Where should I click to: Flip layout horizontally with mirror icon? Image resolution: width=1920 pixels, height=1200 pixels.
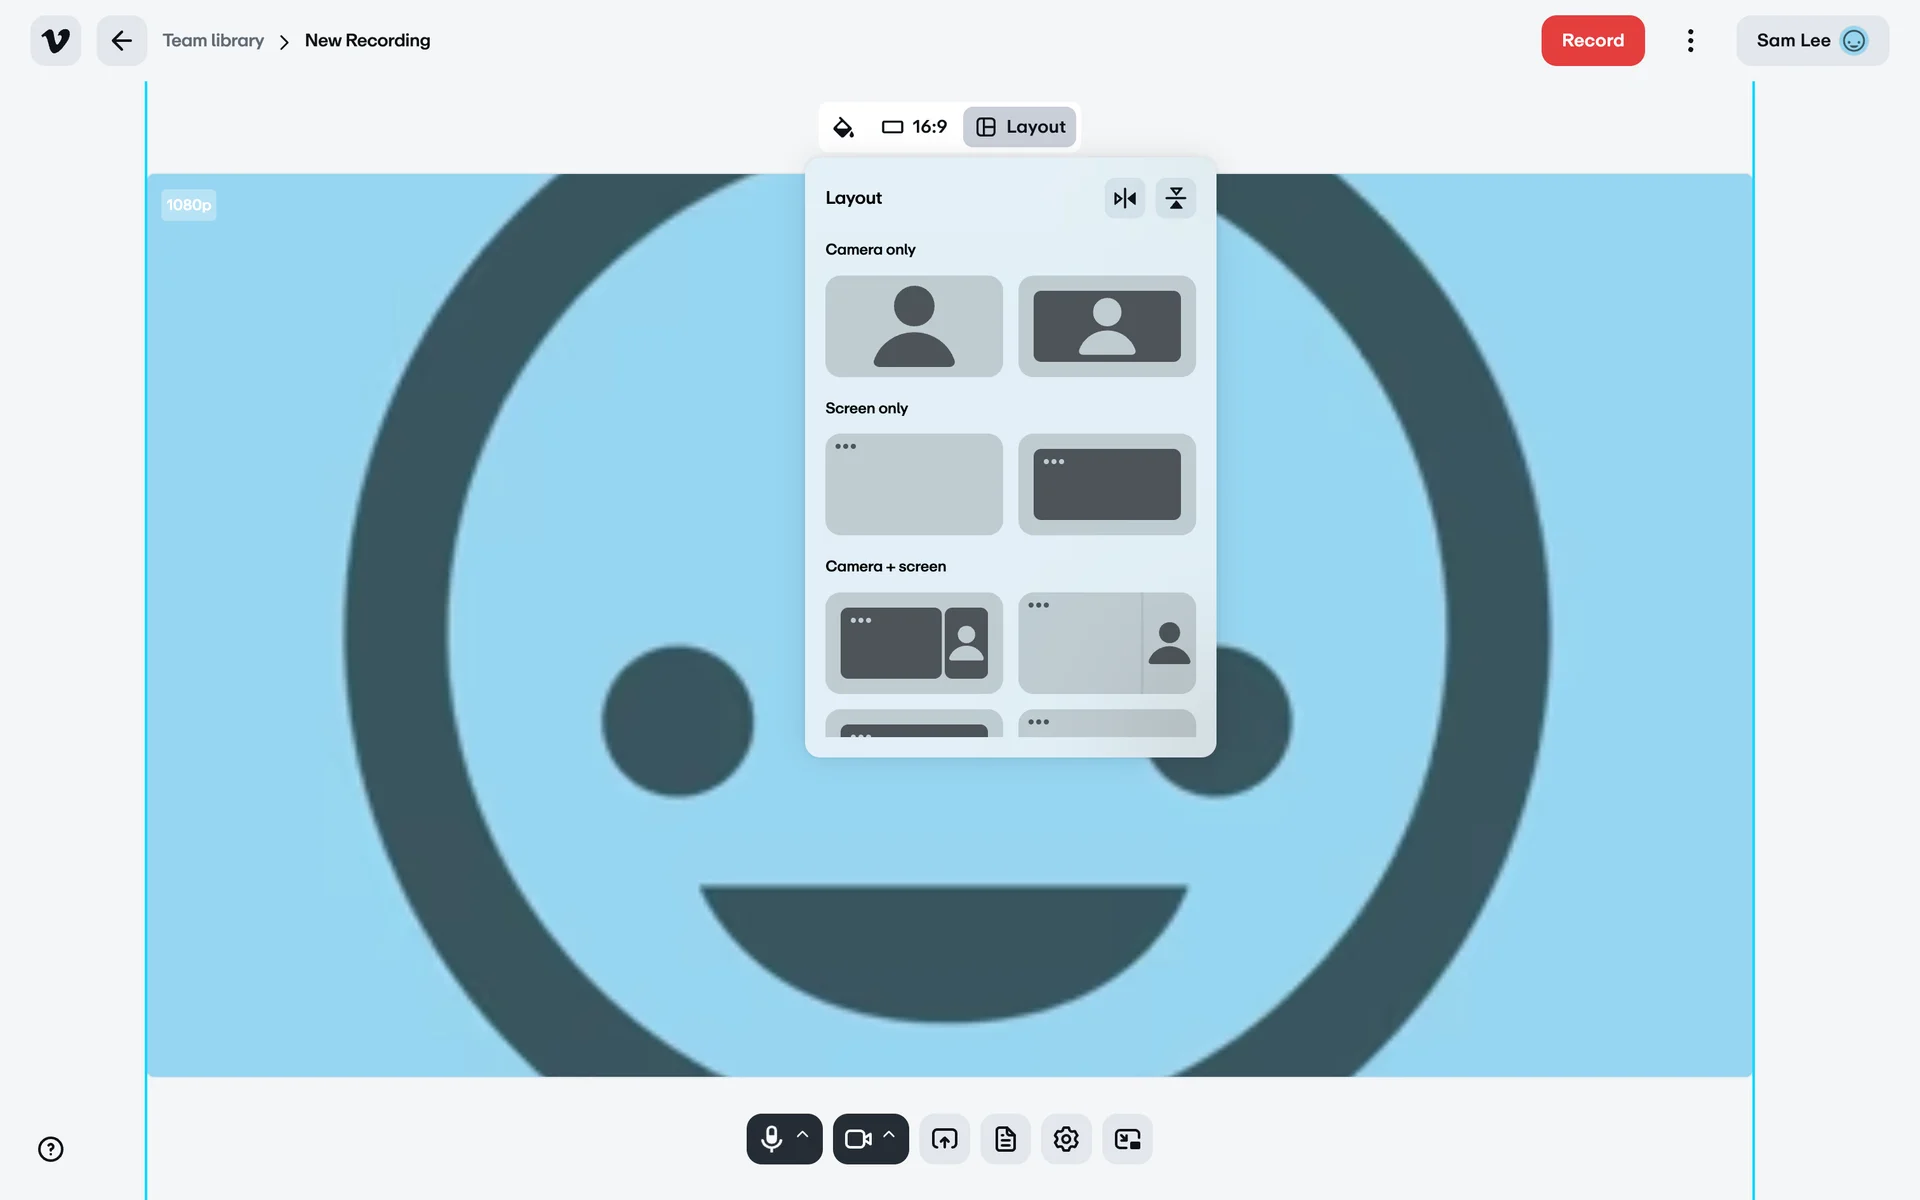[x=1124, y=198]
